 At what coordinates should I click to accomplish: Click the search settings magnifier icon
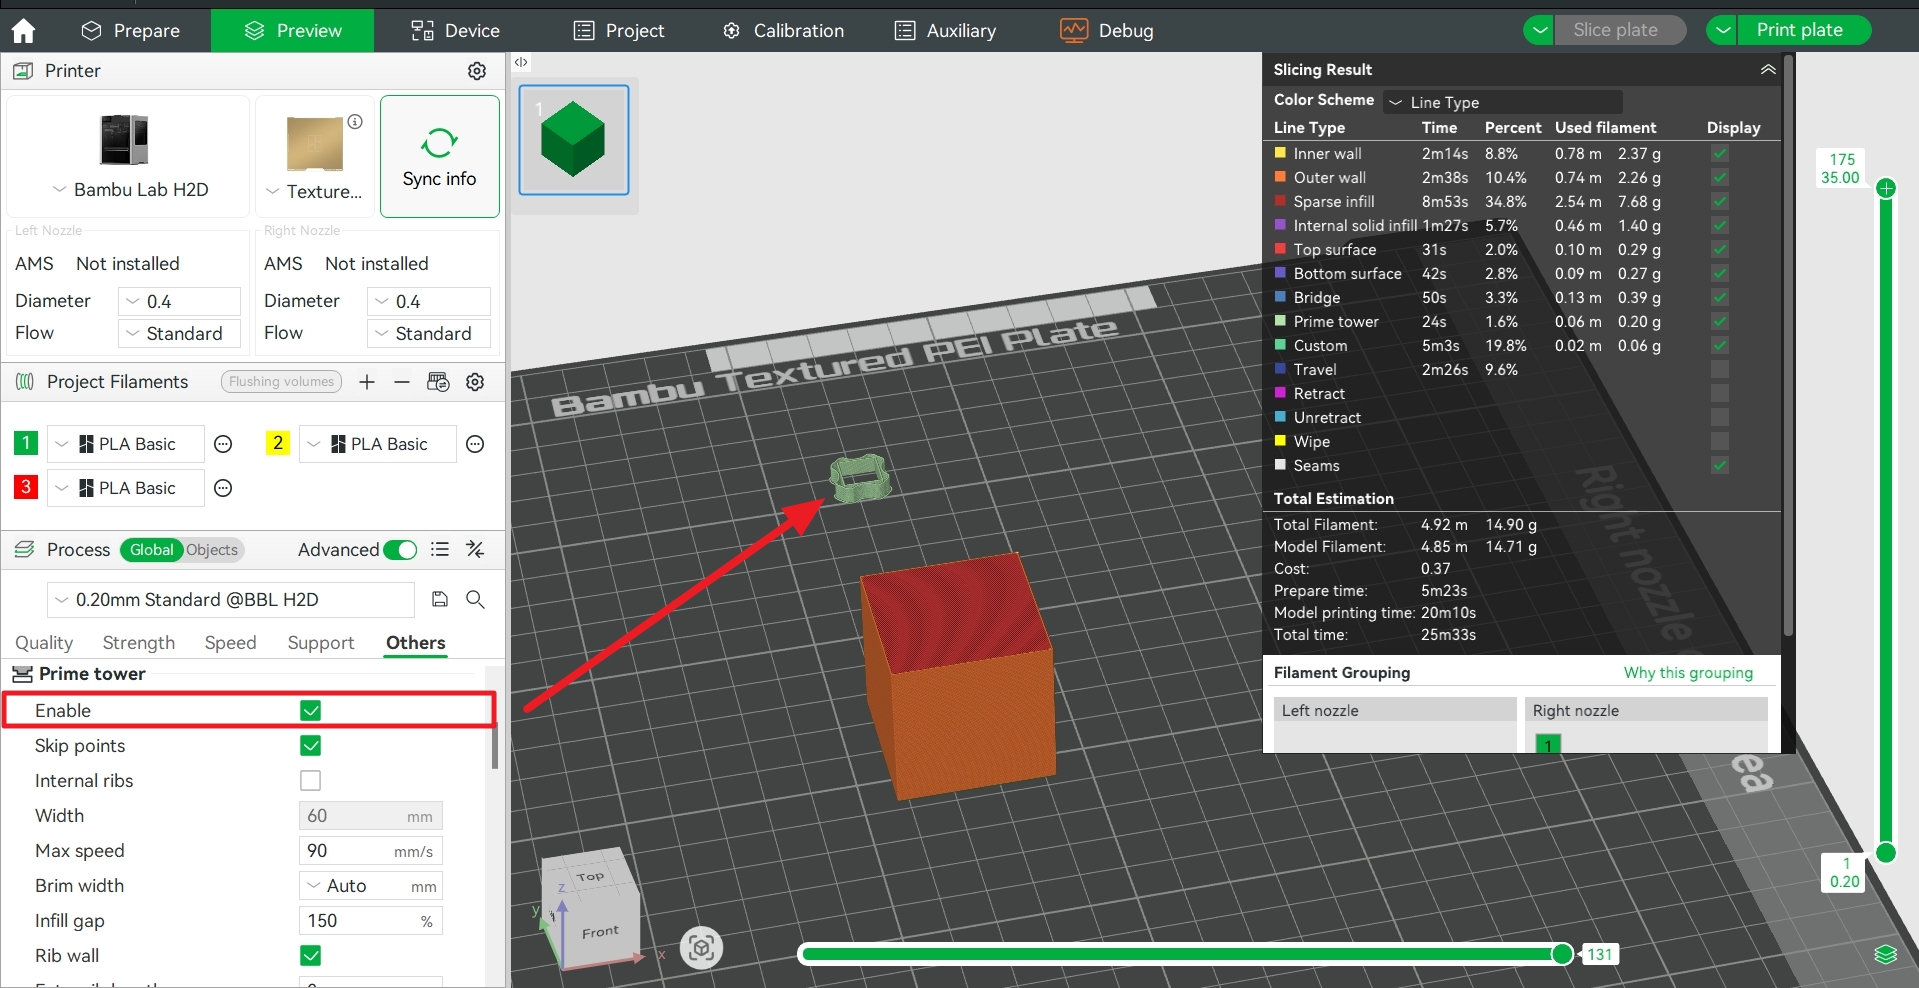coord(476,599)
